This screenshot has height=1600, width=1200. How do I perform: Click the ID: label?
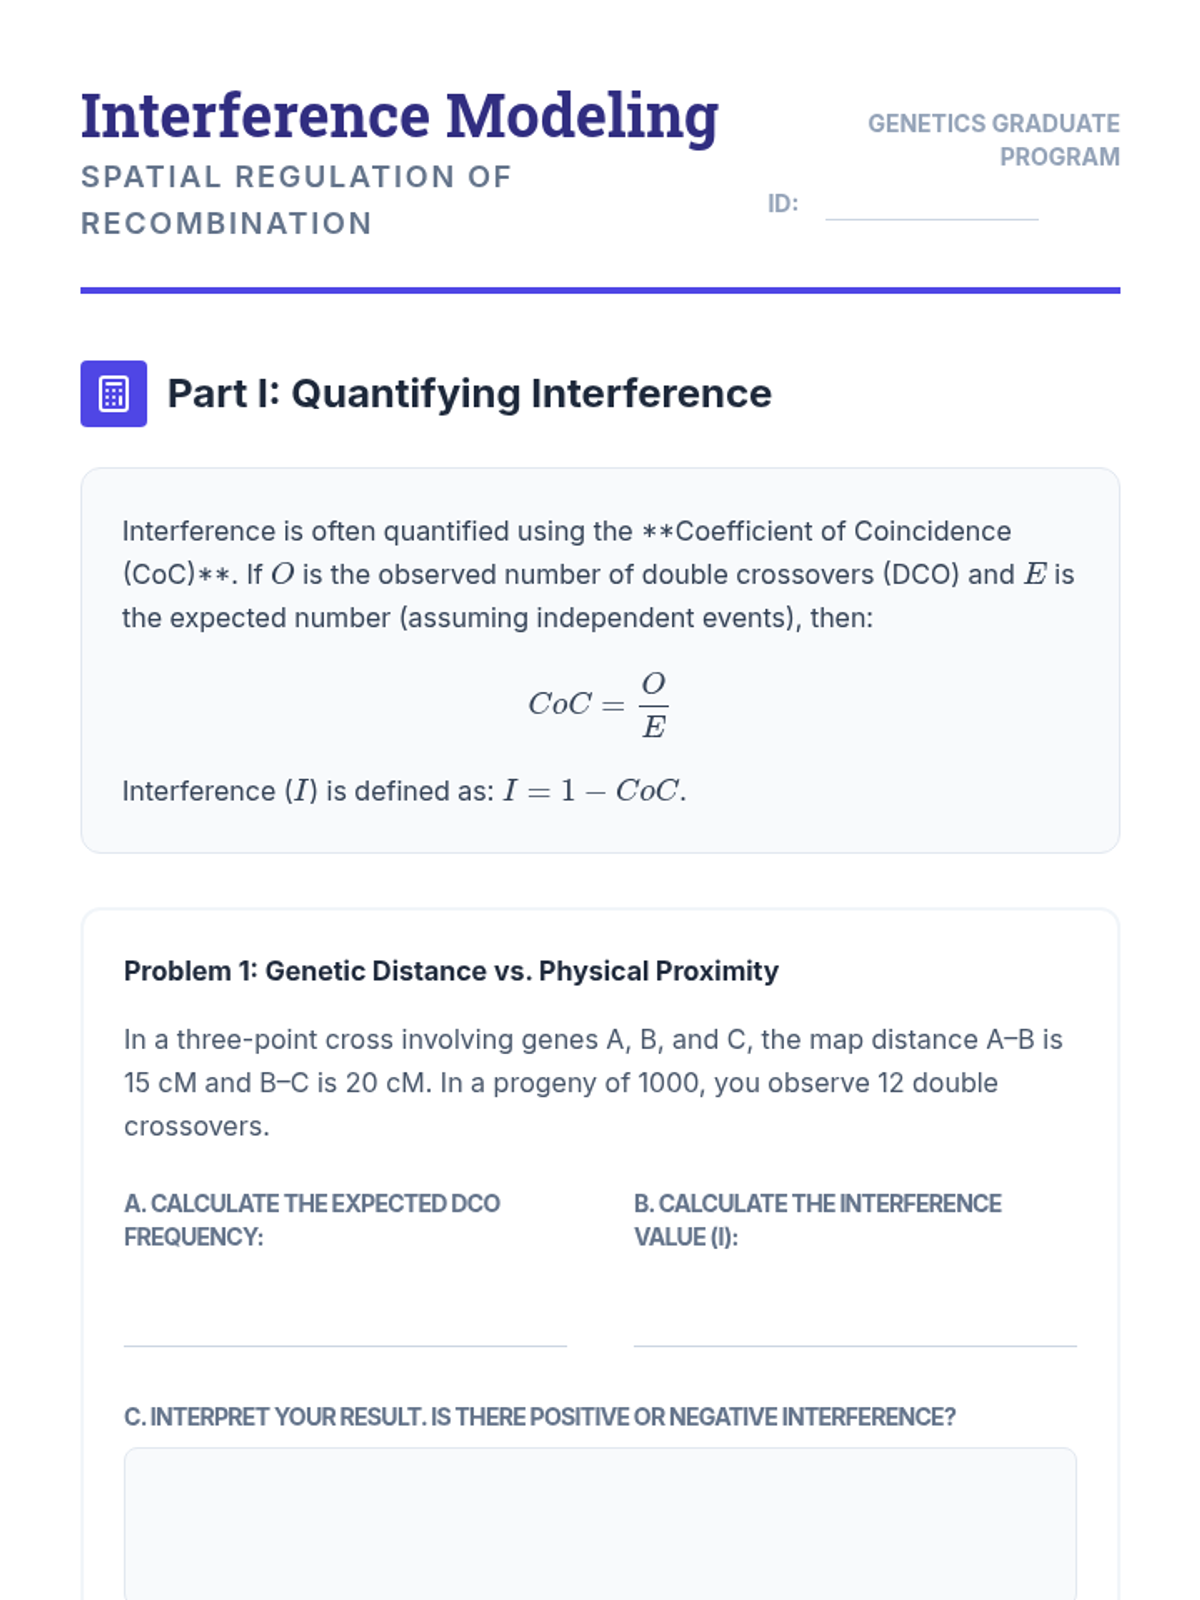click(x=783, y=204)
